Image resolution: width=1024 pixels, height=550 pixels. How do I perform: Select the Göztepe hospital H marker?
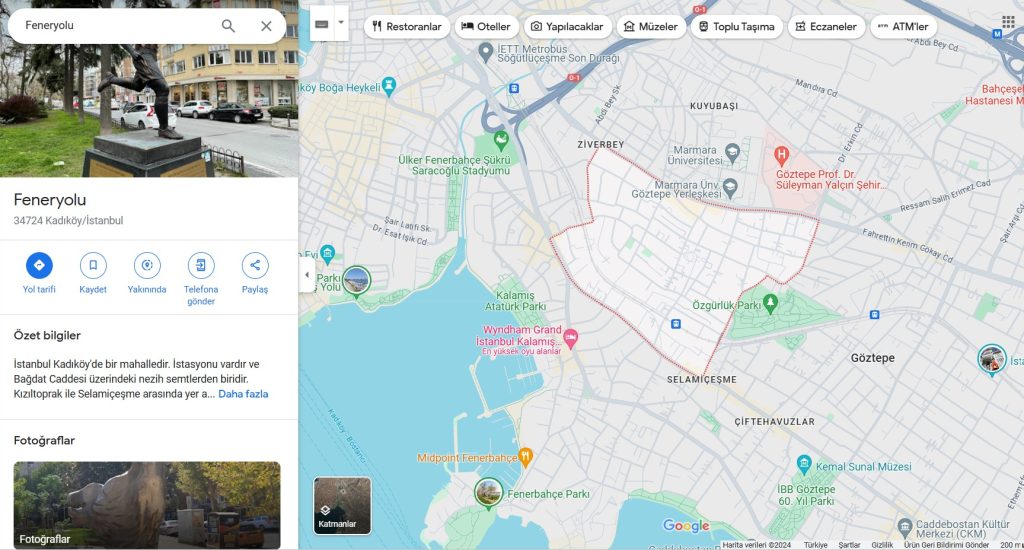[781, 156]
